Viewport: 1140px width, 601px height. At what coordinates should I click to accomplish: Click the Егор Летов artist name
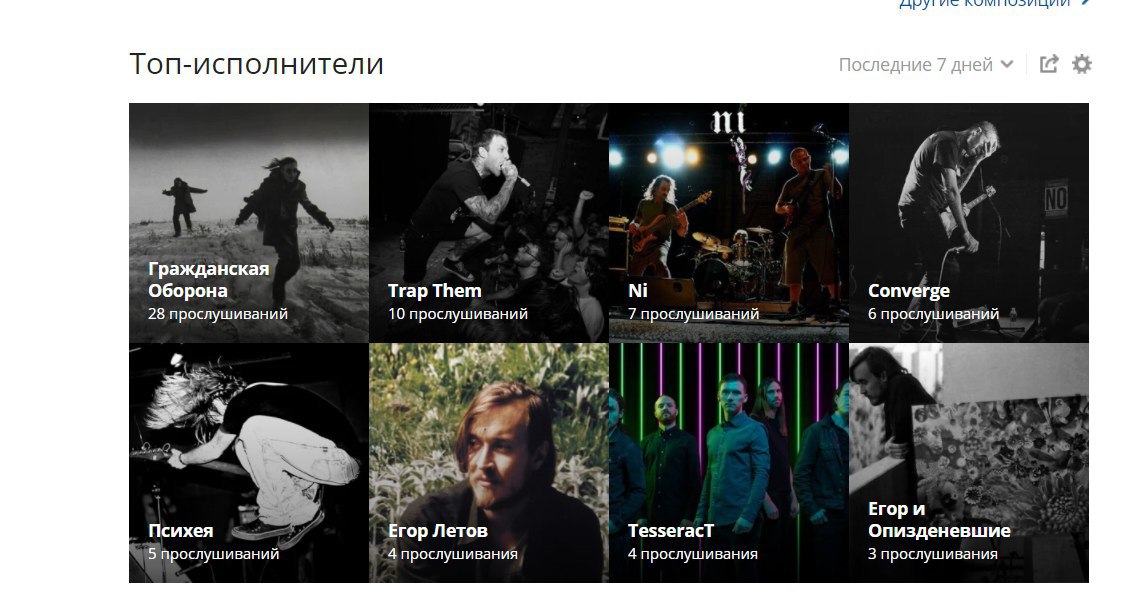click(438, 531)
